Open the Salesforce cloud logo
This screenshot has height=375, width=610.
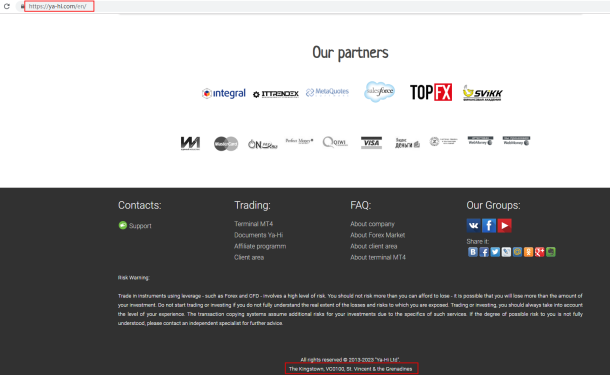379,92
